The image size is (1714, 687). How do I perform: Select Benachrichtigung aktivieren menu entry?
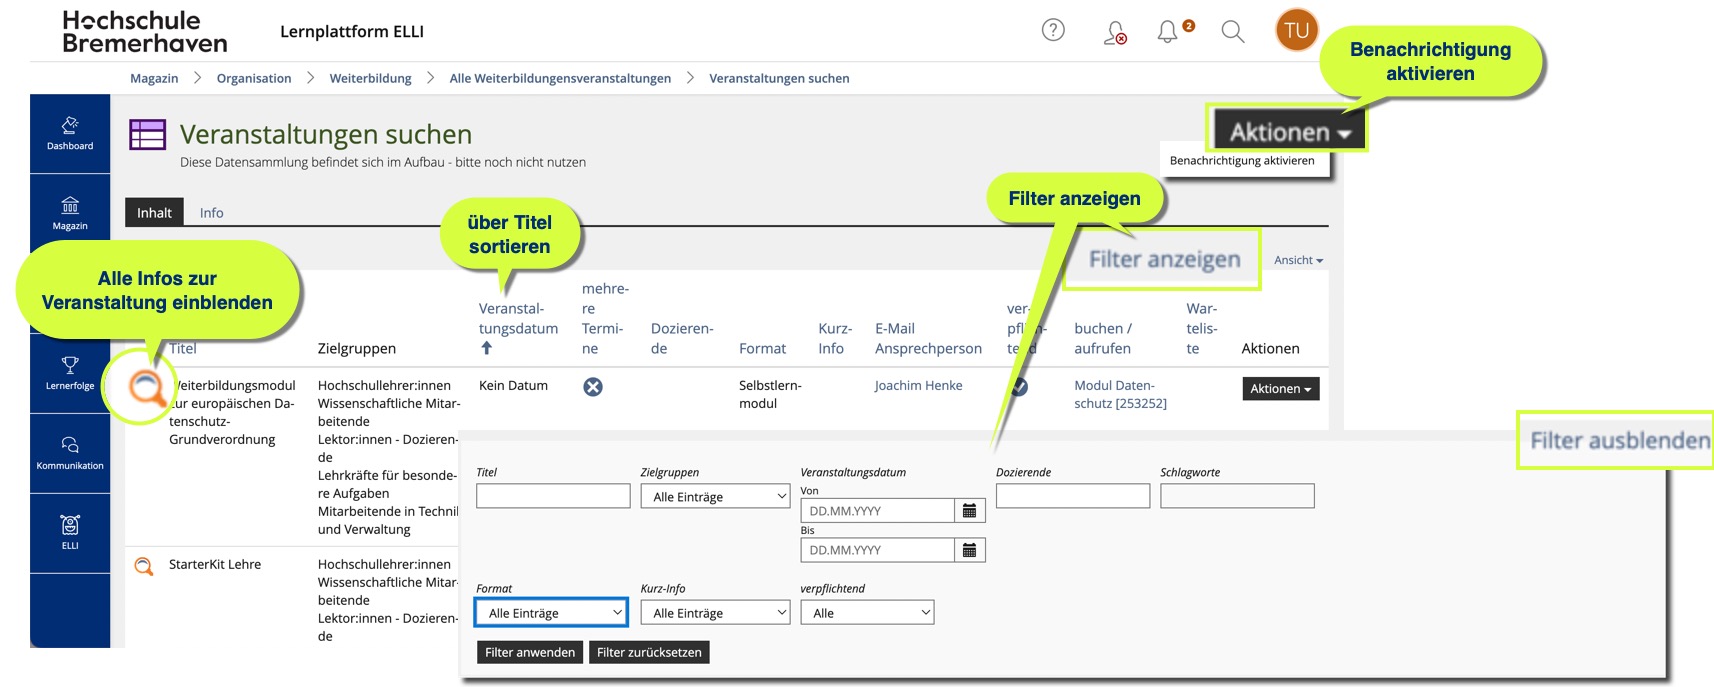coord(1242,161)
